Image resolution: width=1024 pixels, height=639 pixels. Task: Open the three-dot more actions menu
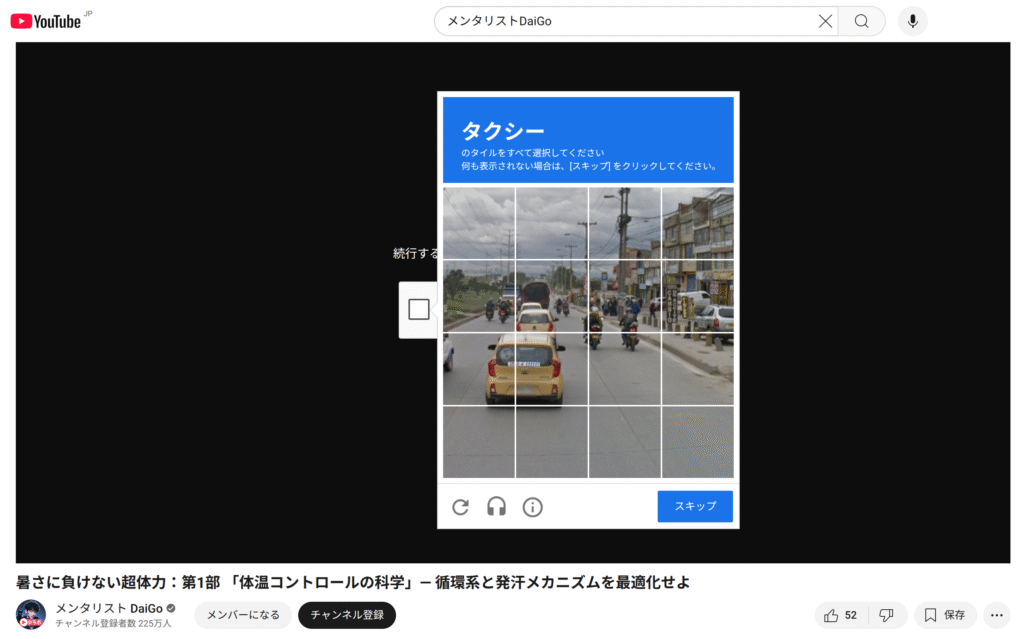pyautogui.click(x=996, y=615)
